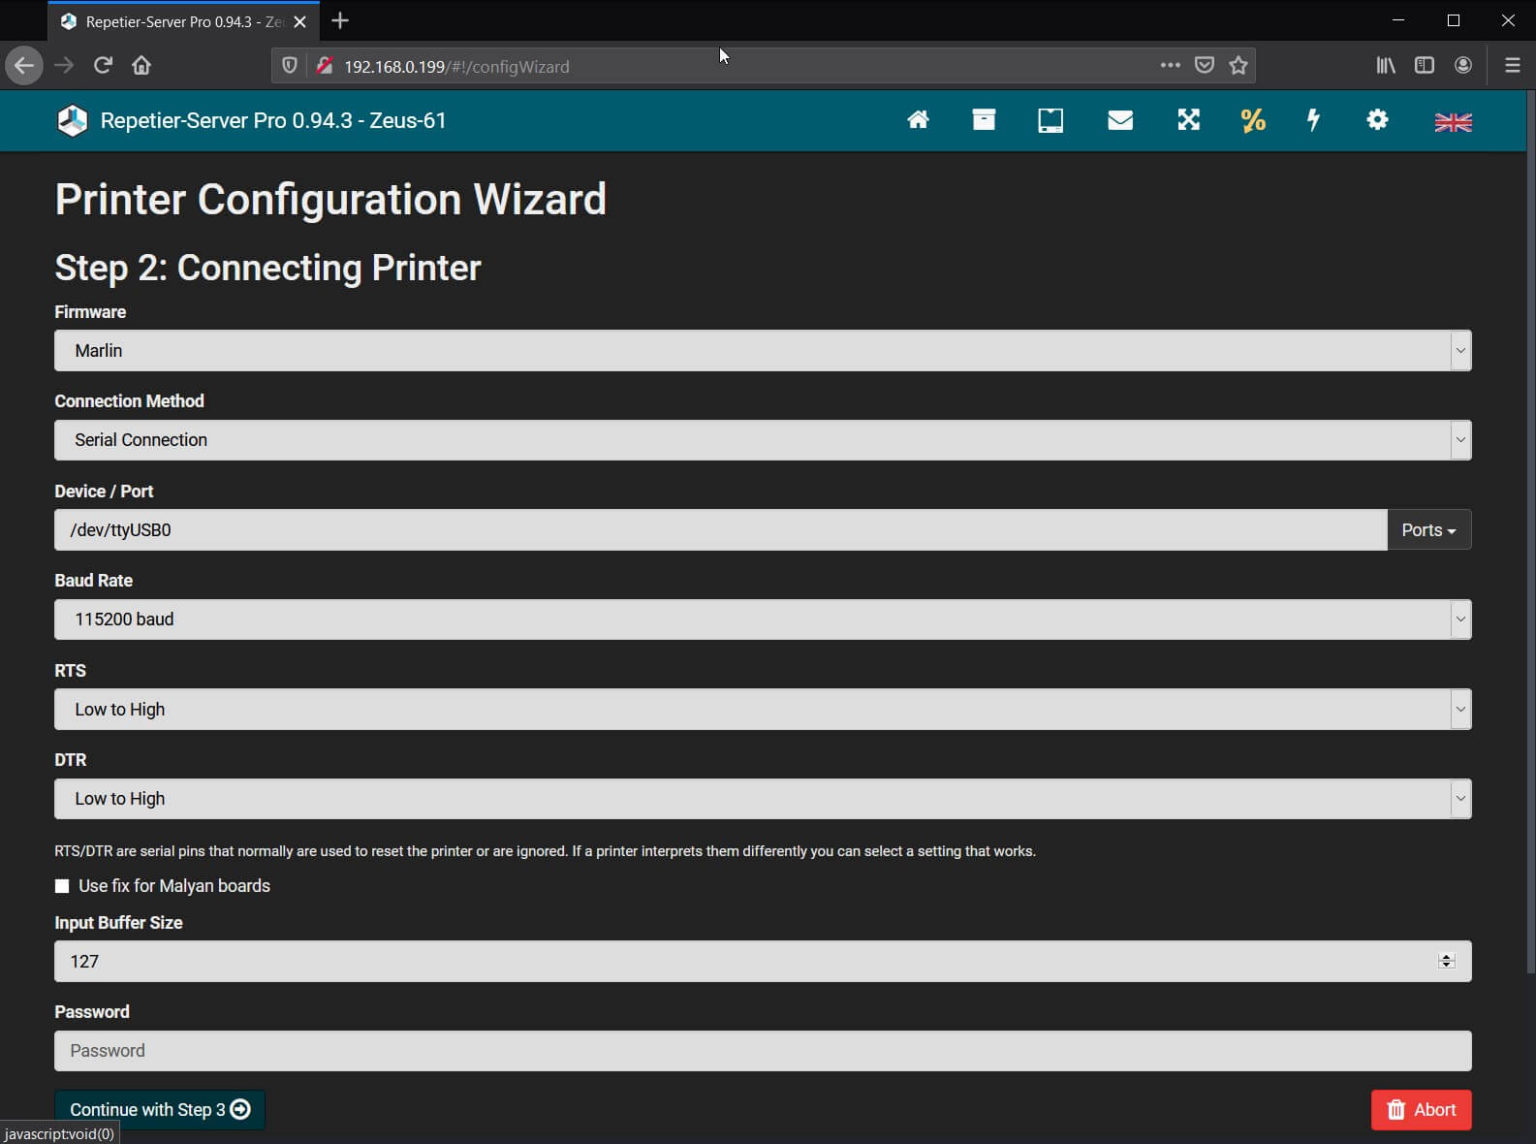Open the home dashboard icon in navbar
This screenshot has height=1144, width=1536.
tap(917, 121)
